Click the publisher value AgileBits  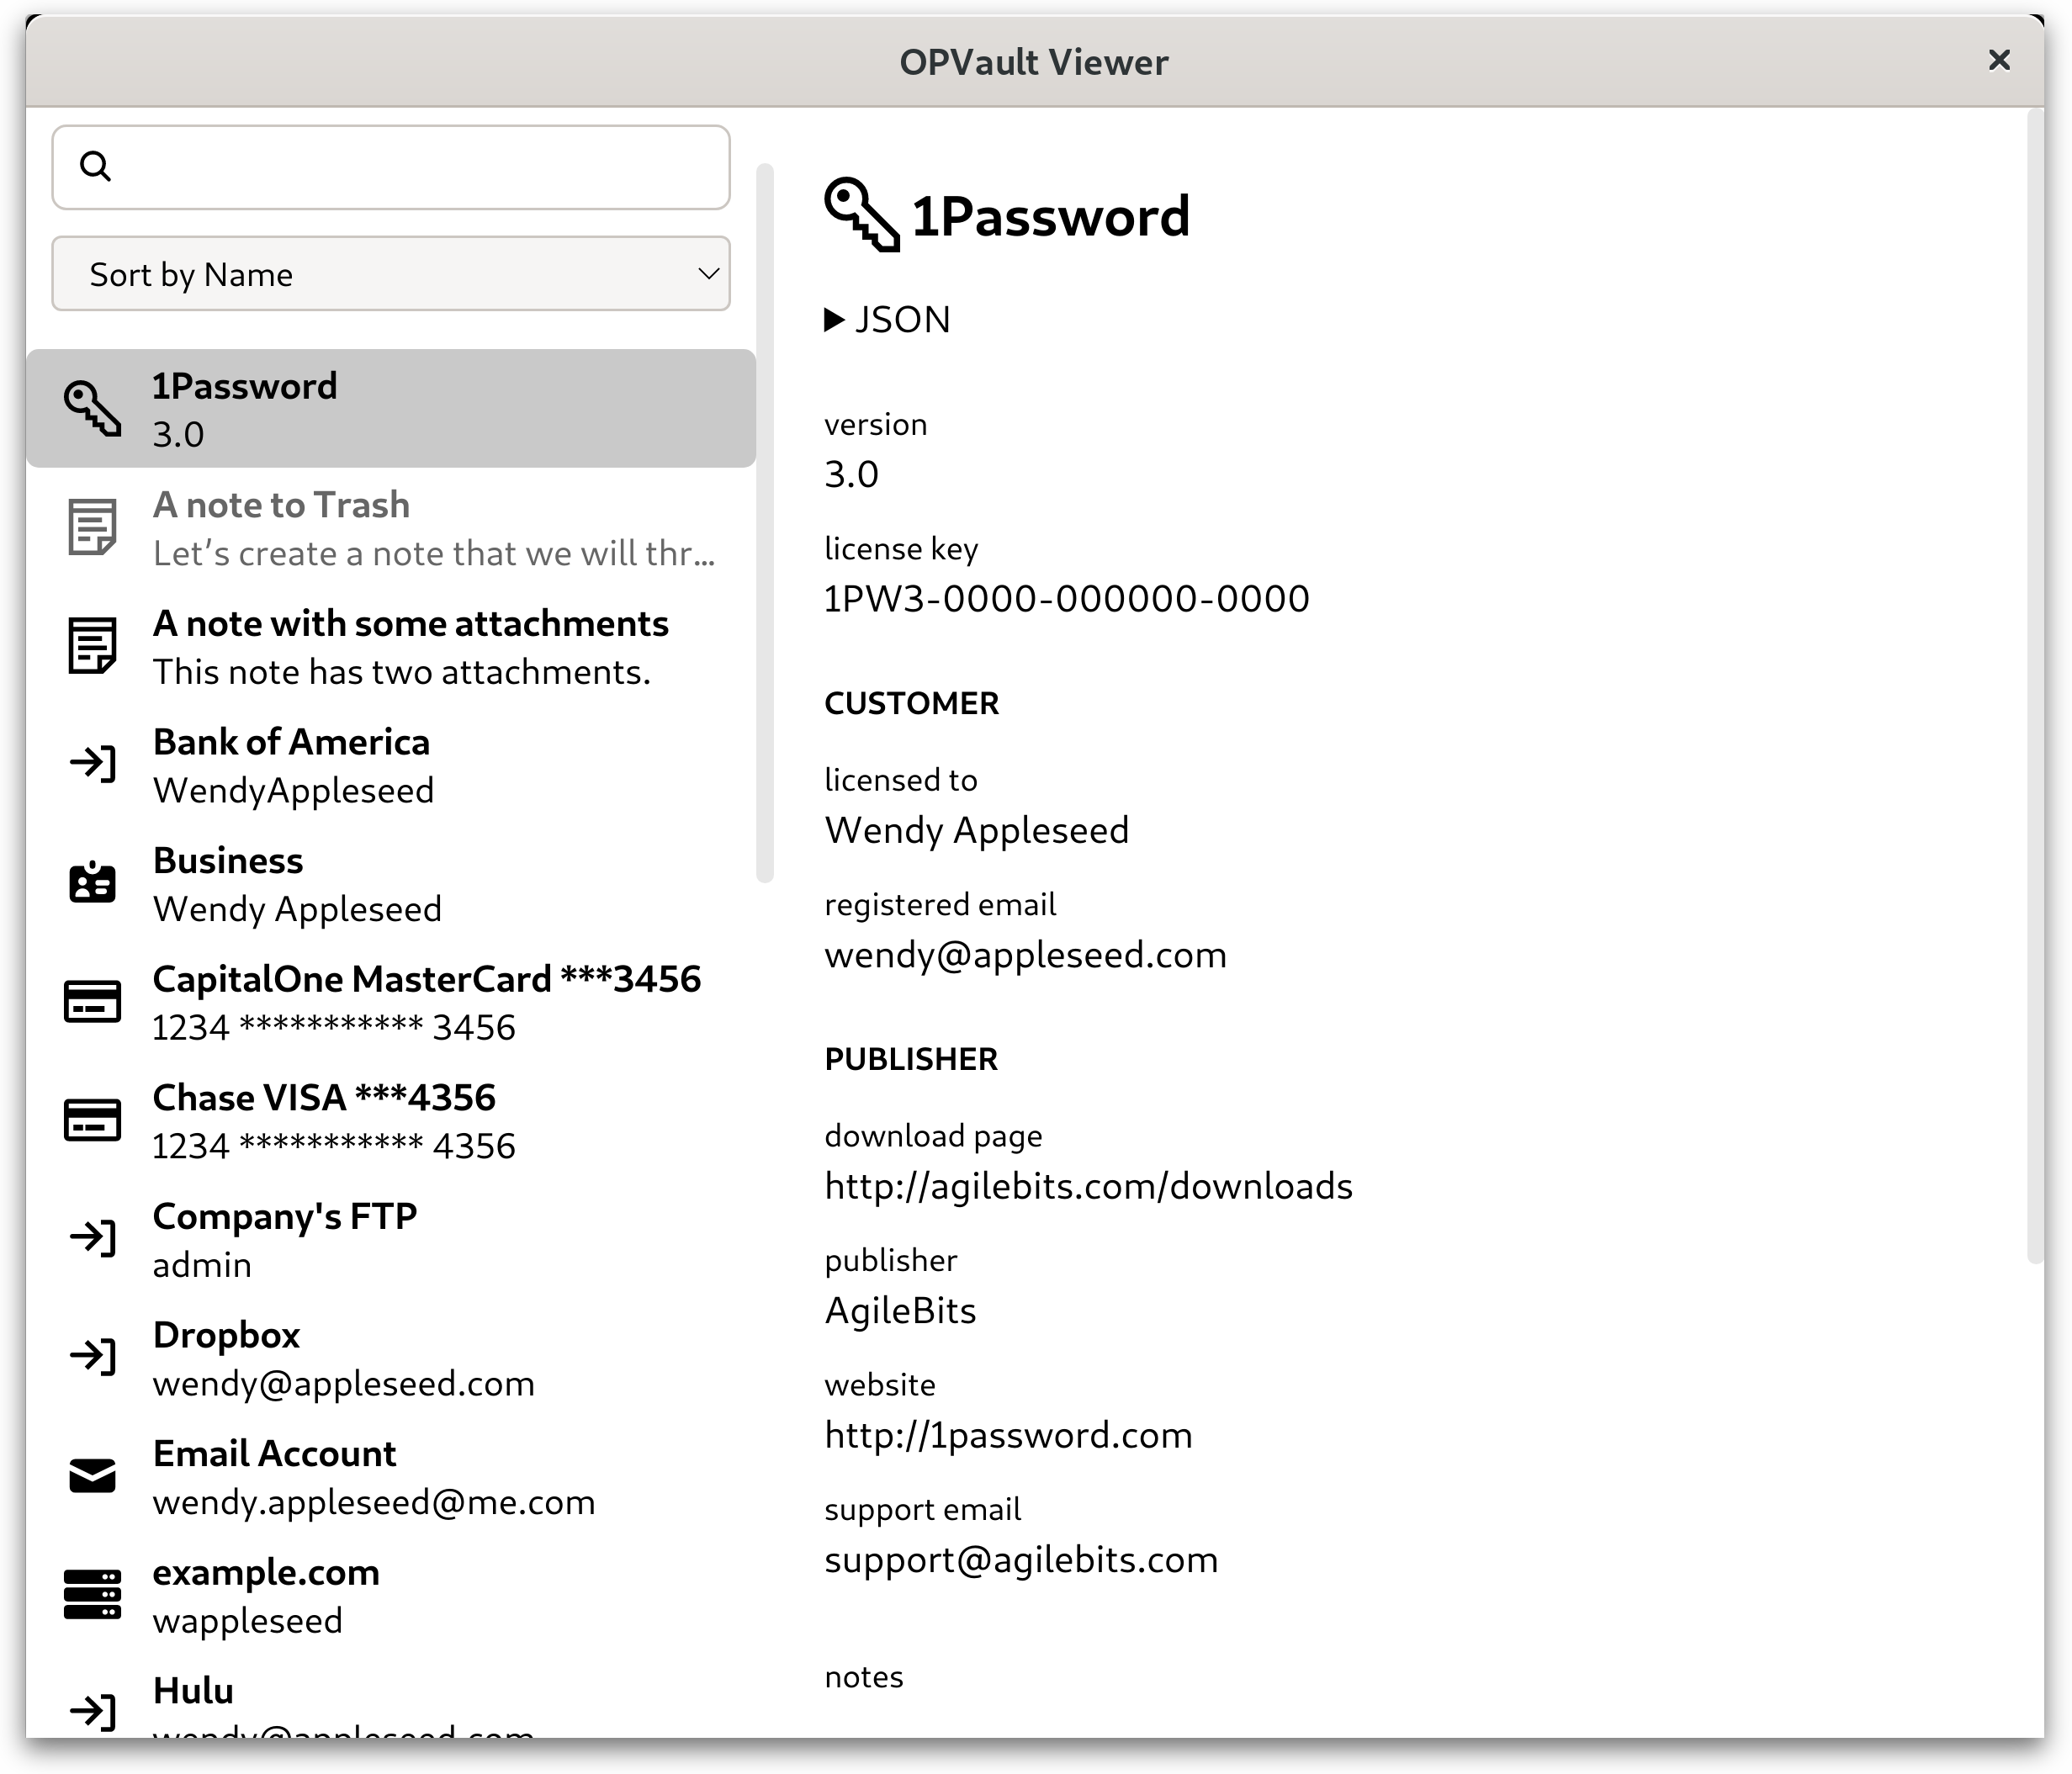[900, 1310]
